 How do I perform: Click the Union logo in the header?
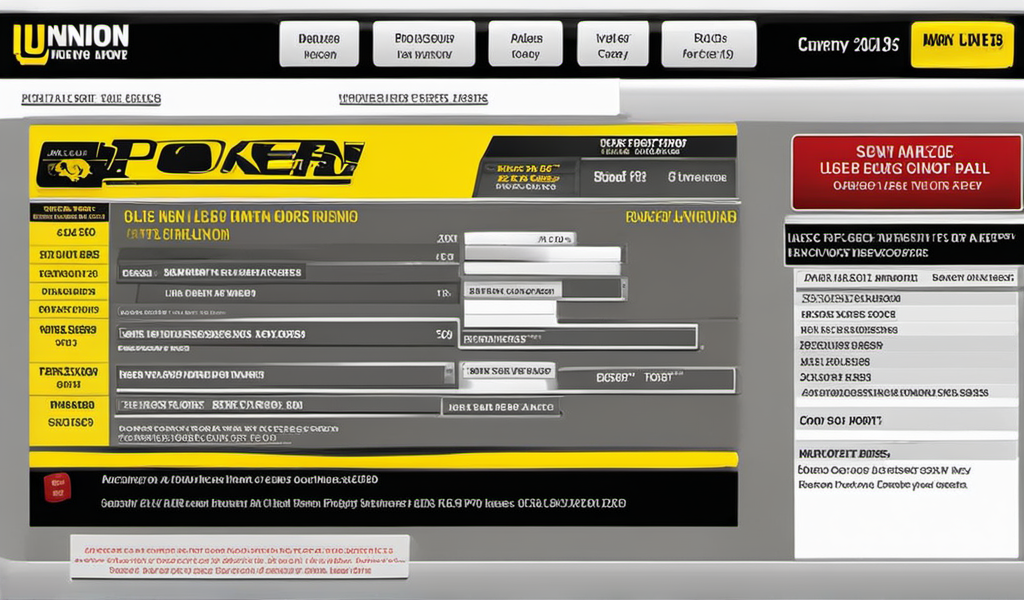(68, 43)
